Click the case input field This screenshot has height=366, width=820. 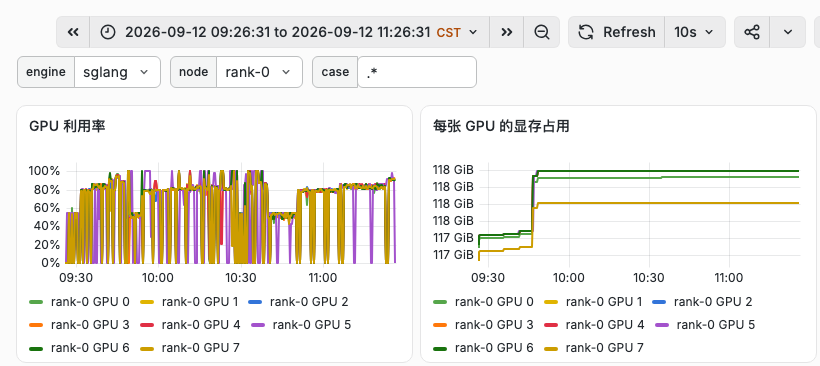[417, 72]
